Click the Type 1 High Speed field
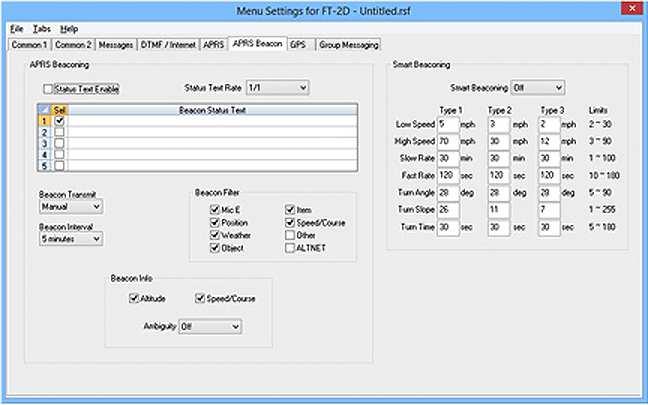648x405 pixels. tap(448, 141)
